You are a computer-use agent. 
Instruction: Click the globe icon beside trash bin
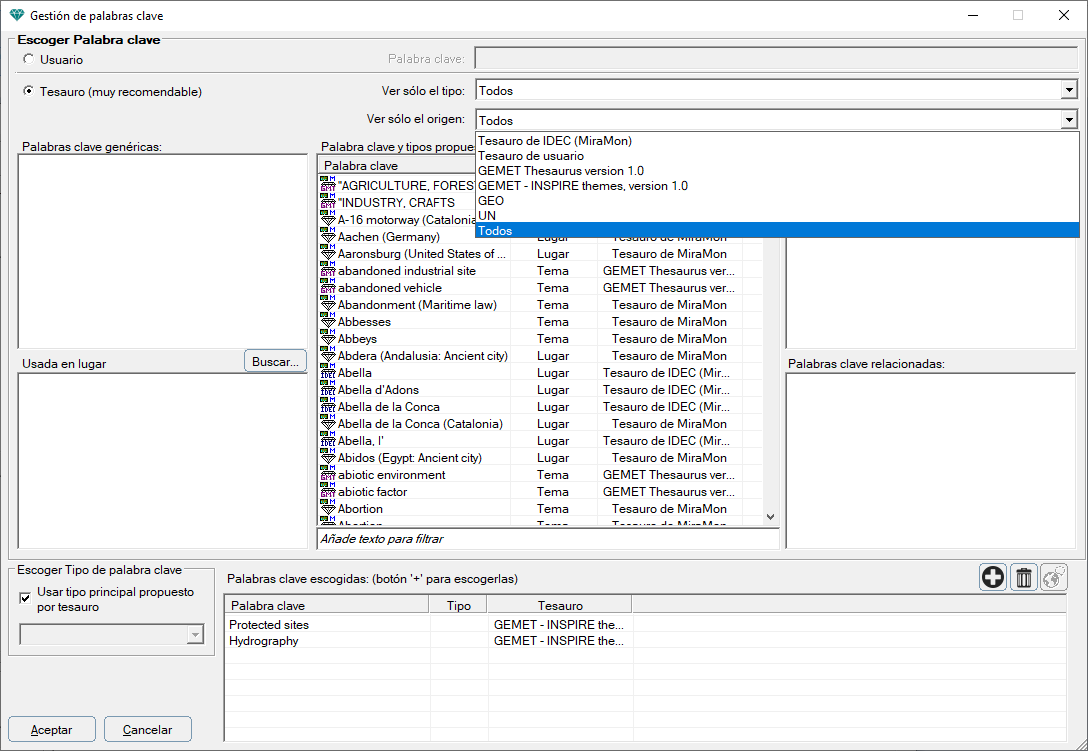coord(1054,577)
